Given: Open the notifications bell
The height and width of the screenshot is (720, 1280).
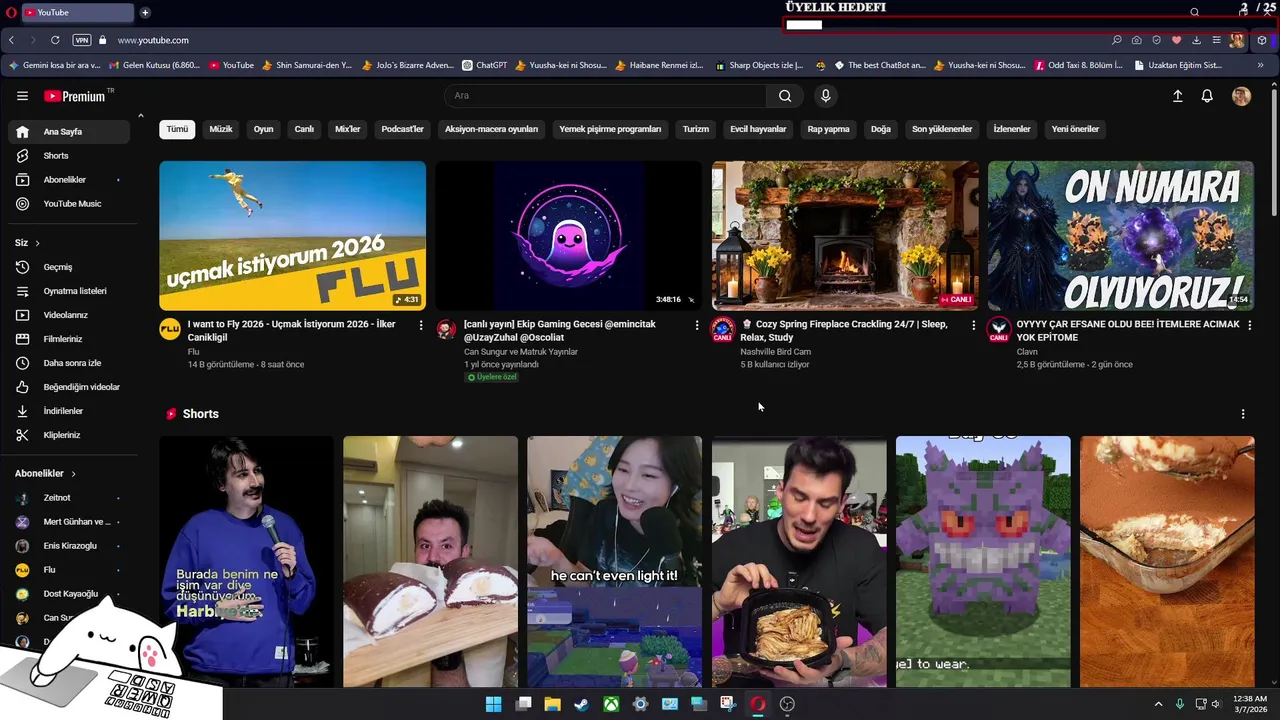Looking at the screenshot, I should 1207,96.
